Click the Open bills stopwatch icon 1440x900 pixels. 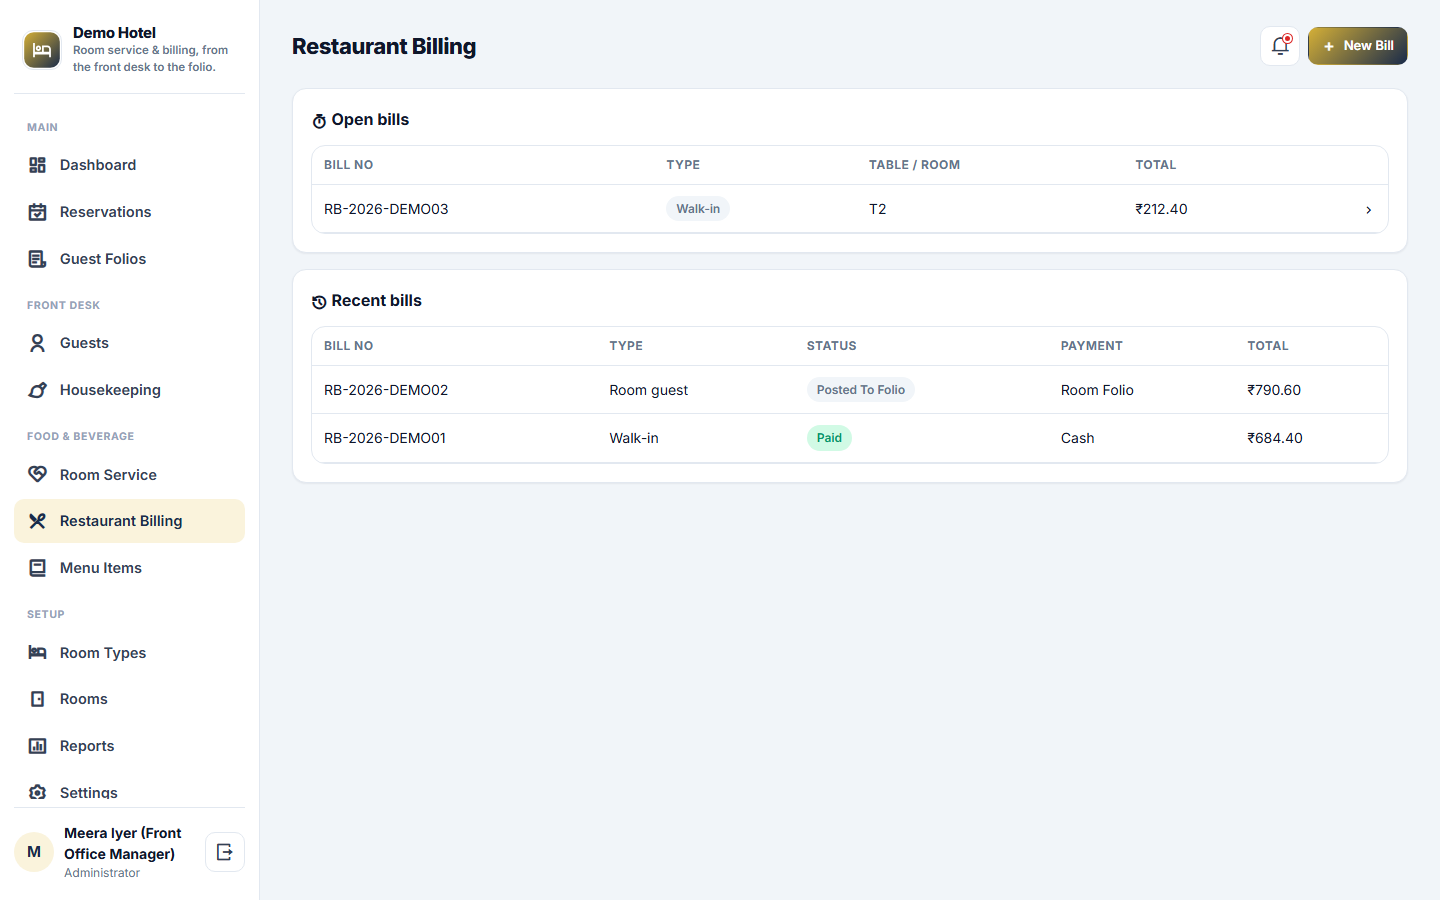point(319,121)
